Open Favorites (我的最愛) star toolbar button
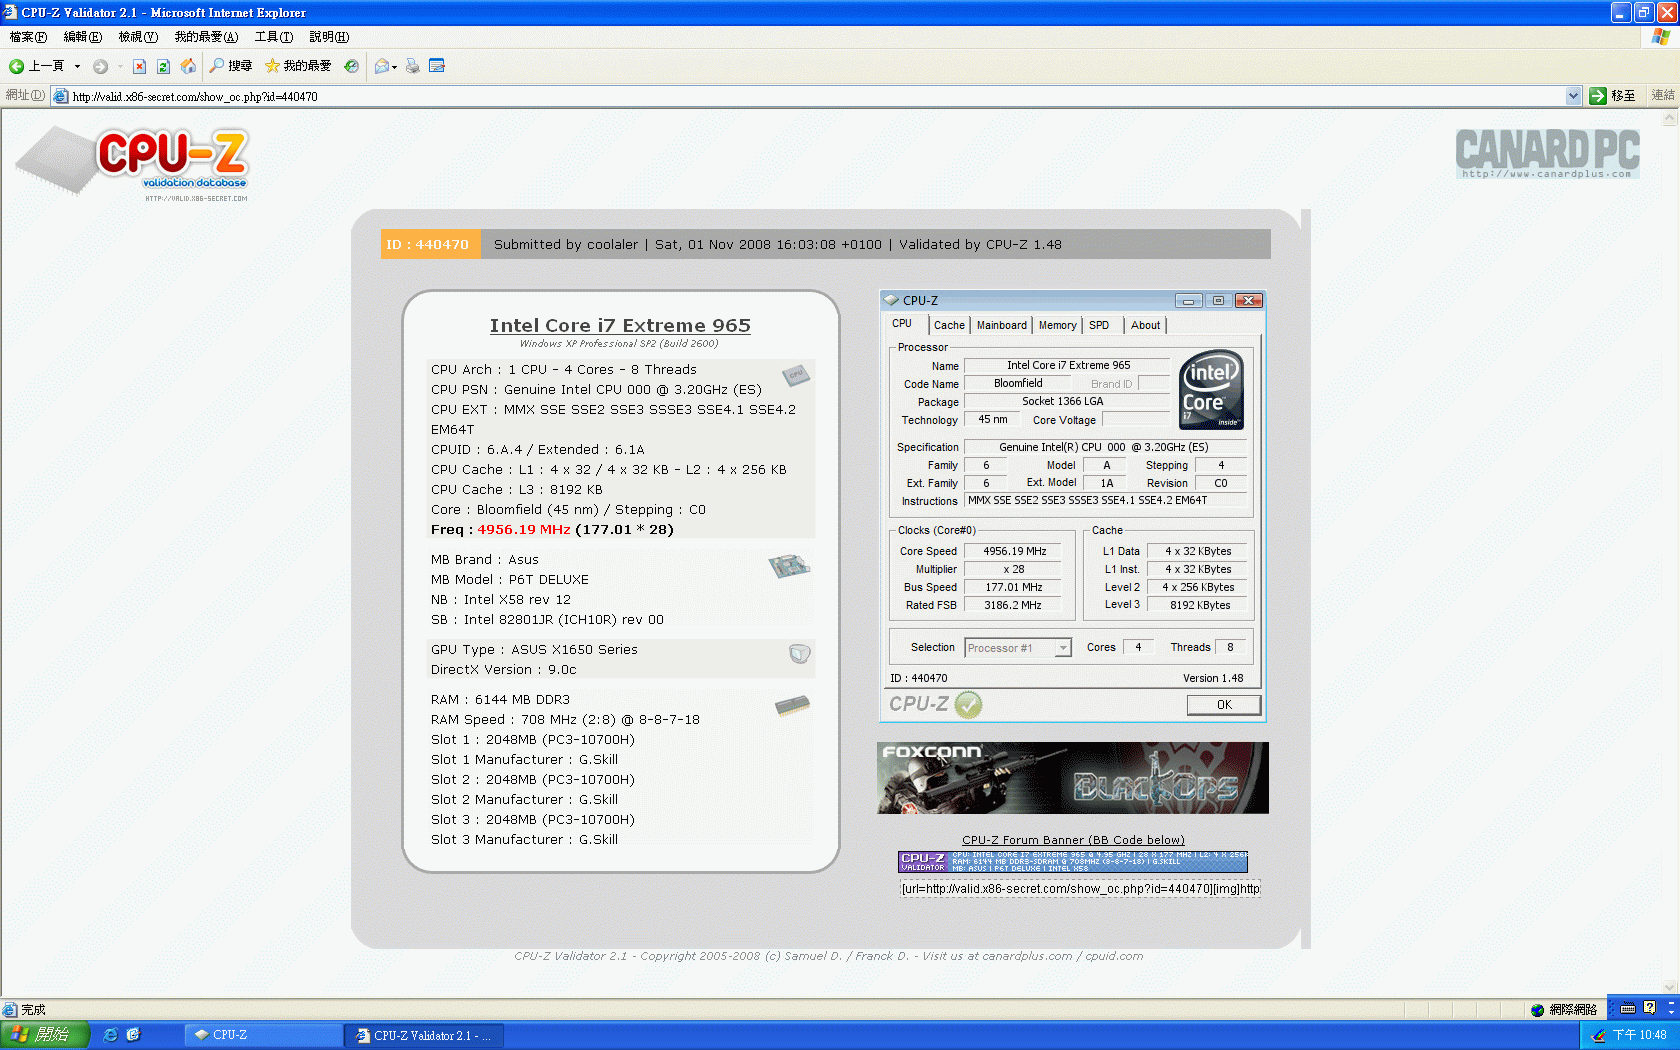The width and height of the screenshot is (1680, 1050). 298,66
